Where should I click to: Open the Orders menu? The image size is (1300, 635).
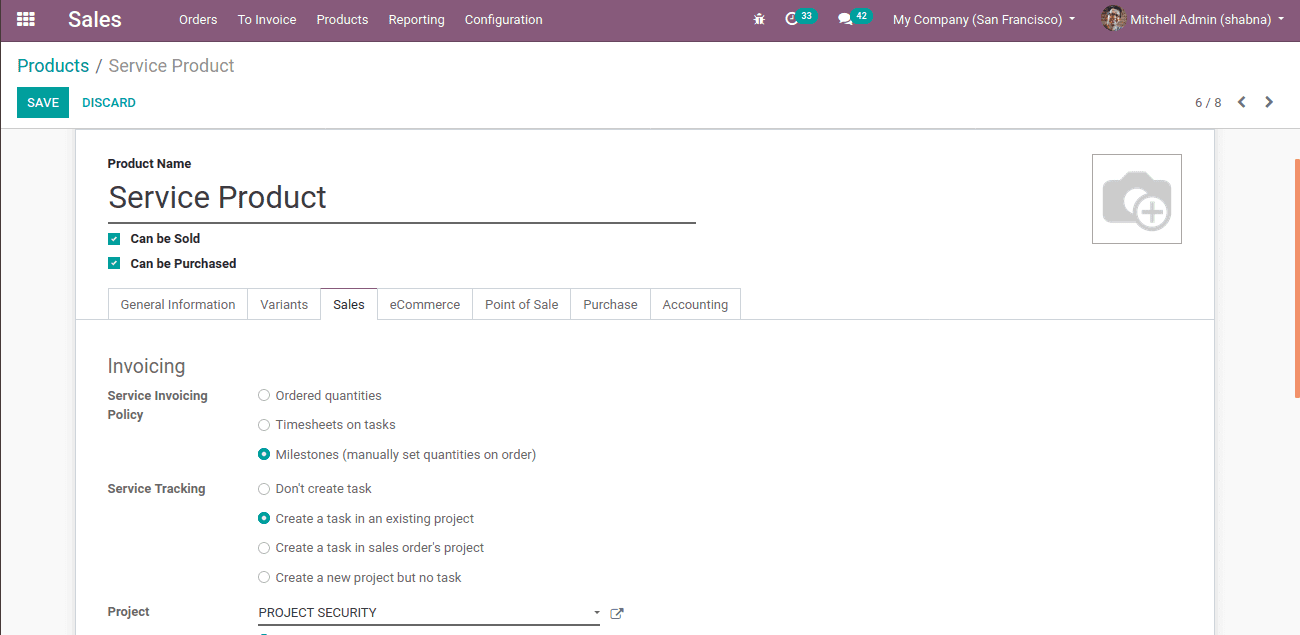[x=198, y=19]
